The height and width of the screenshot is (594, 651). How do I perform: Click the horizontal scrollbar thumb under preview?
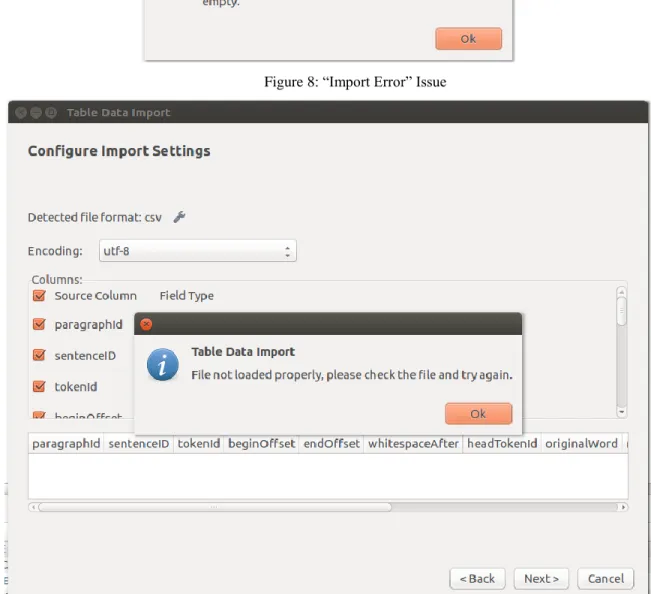(x=215, y=507)
